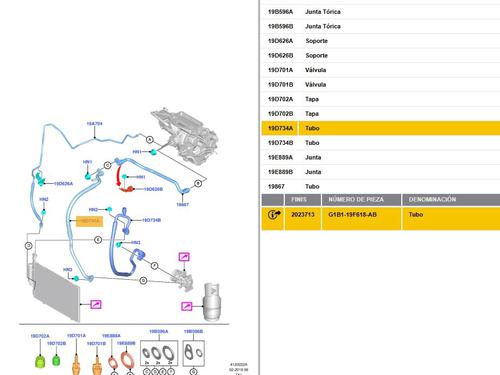Click the 19D626B label near the red bracket

(153, 189)
